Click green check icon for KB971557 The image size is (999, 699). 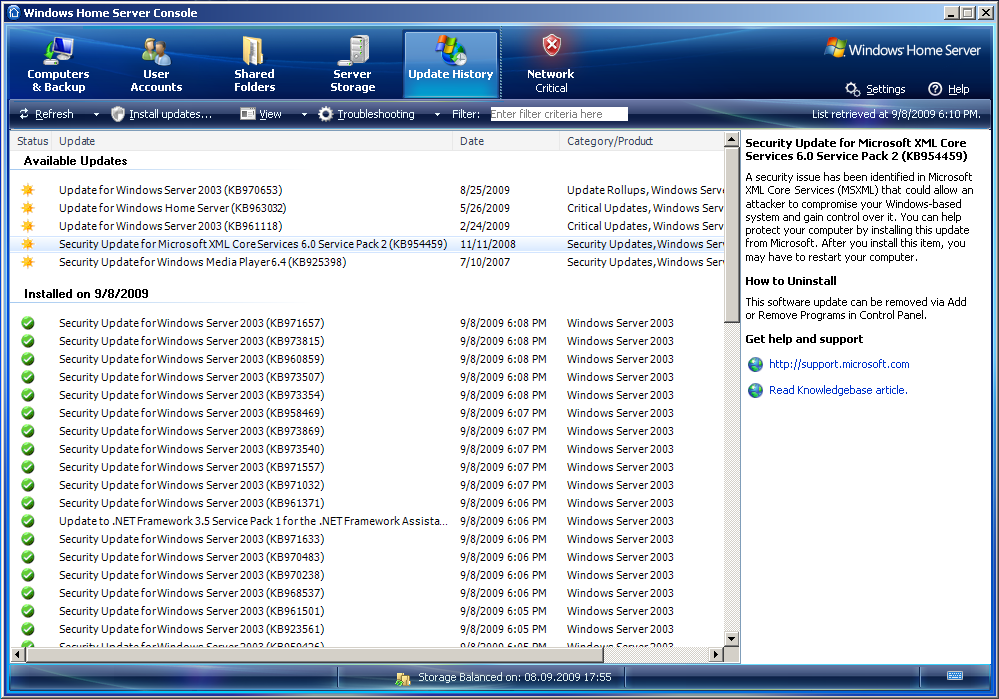coord(27,467)
